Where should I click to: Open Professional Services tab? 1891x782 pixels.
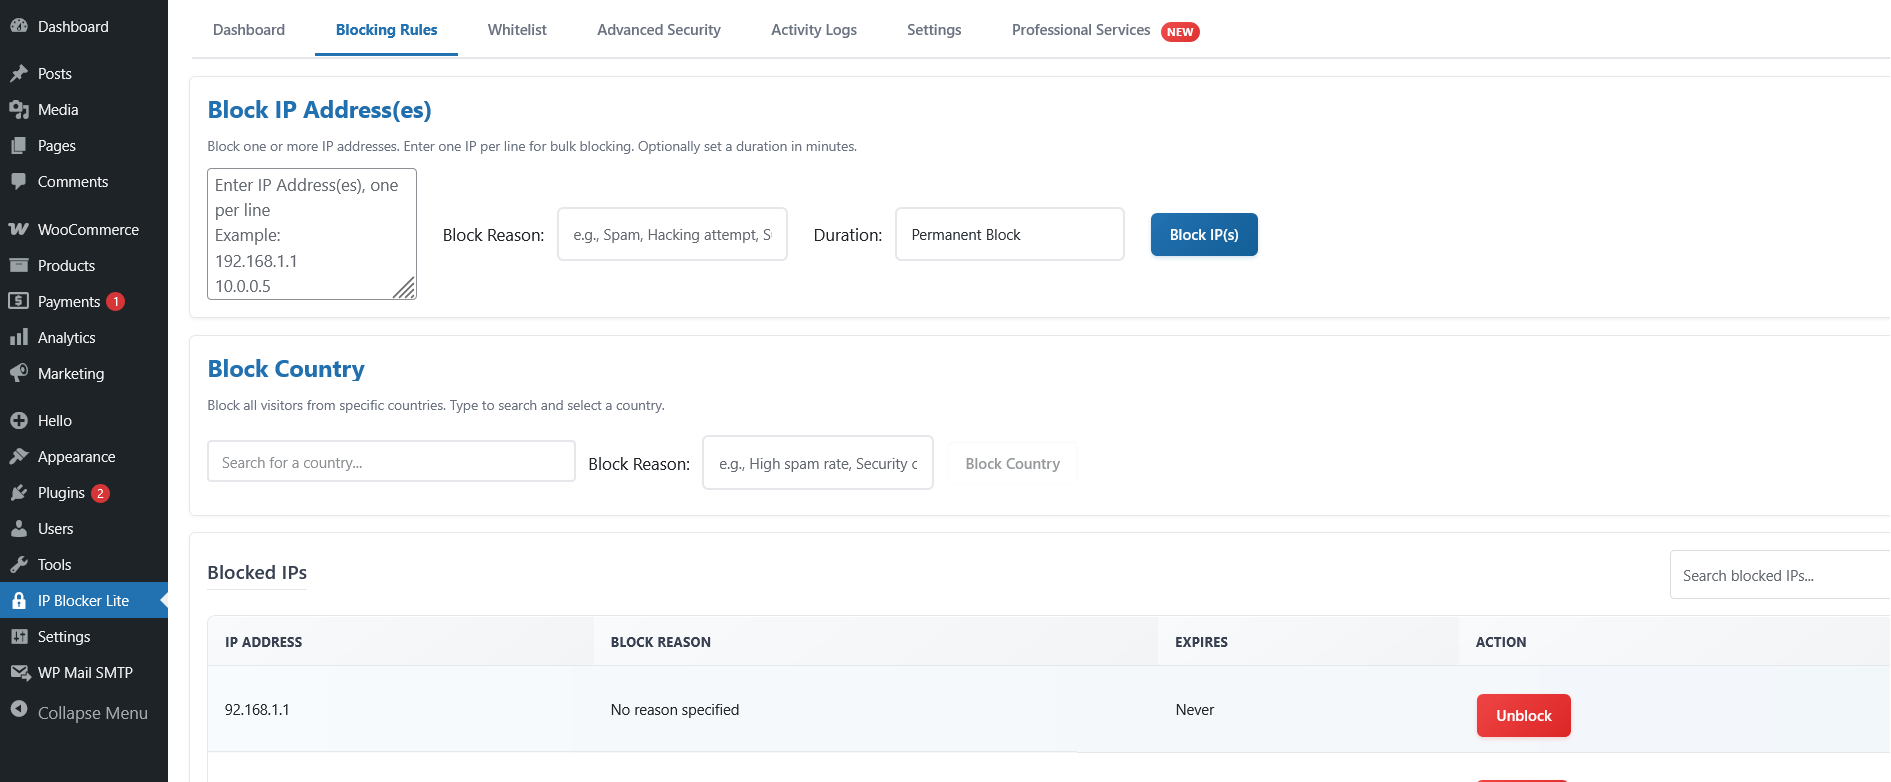pos(1081,30)
